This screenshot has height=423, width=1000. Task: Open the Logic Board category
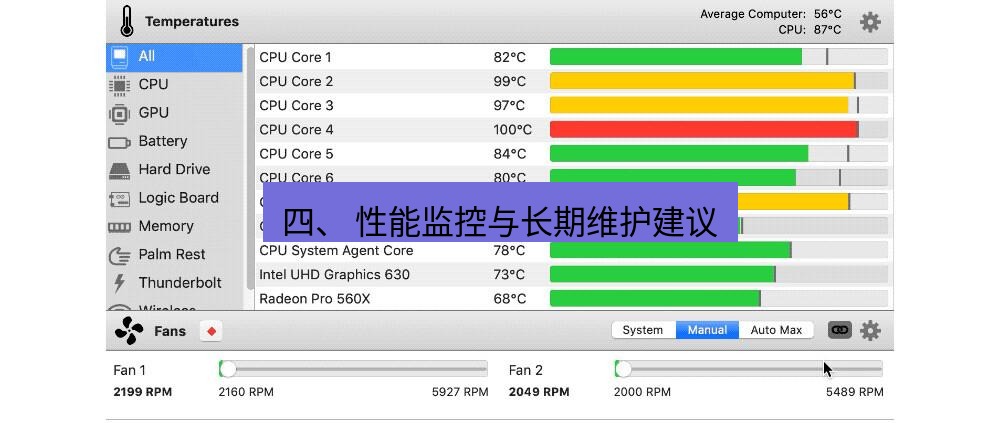pyautogui.click(x=178, y=198)
